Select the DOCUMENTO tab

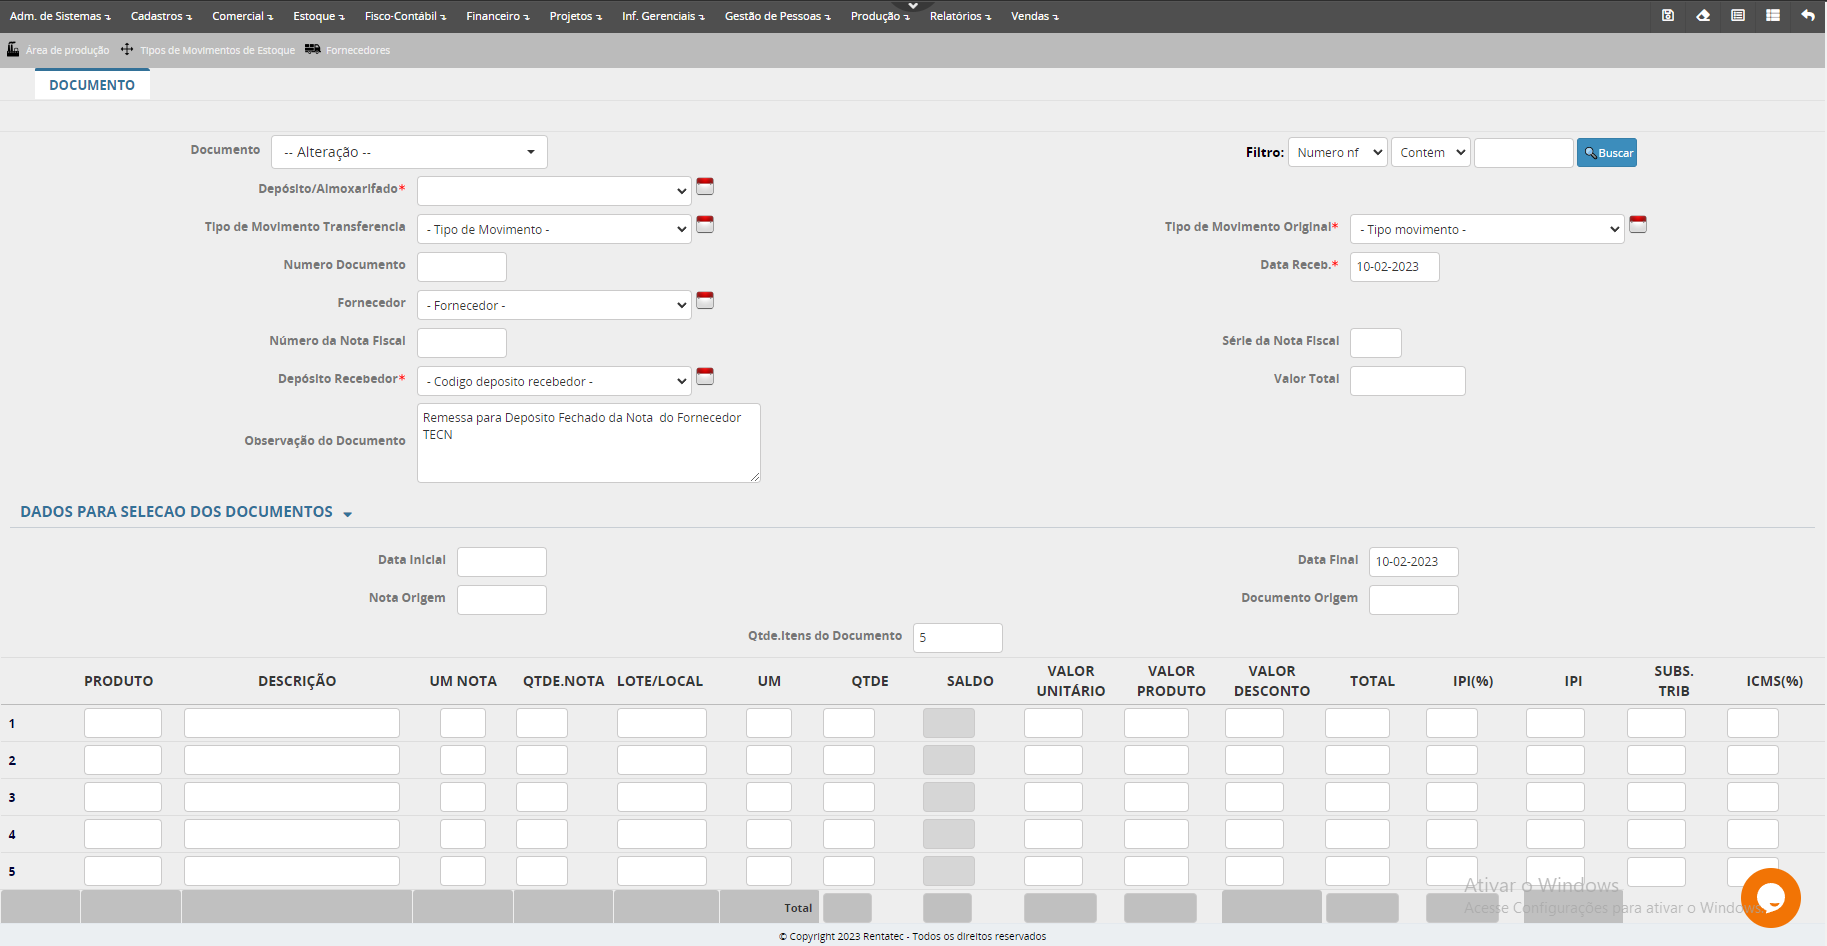[x=92, y=85]
